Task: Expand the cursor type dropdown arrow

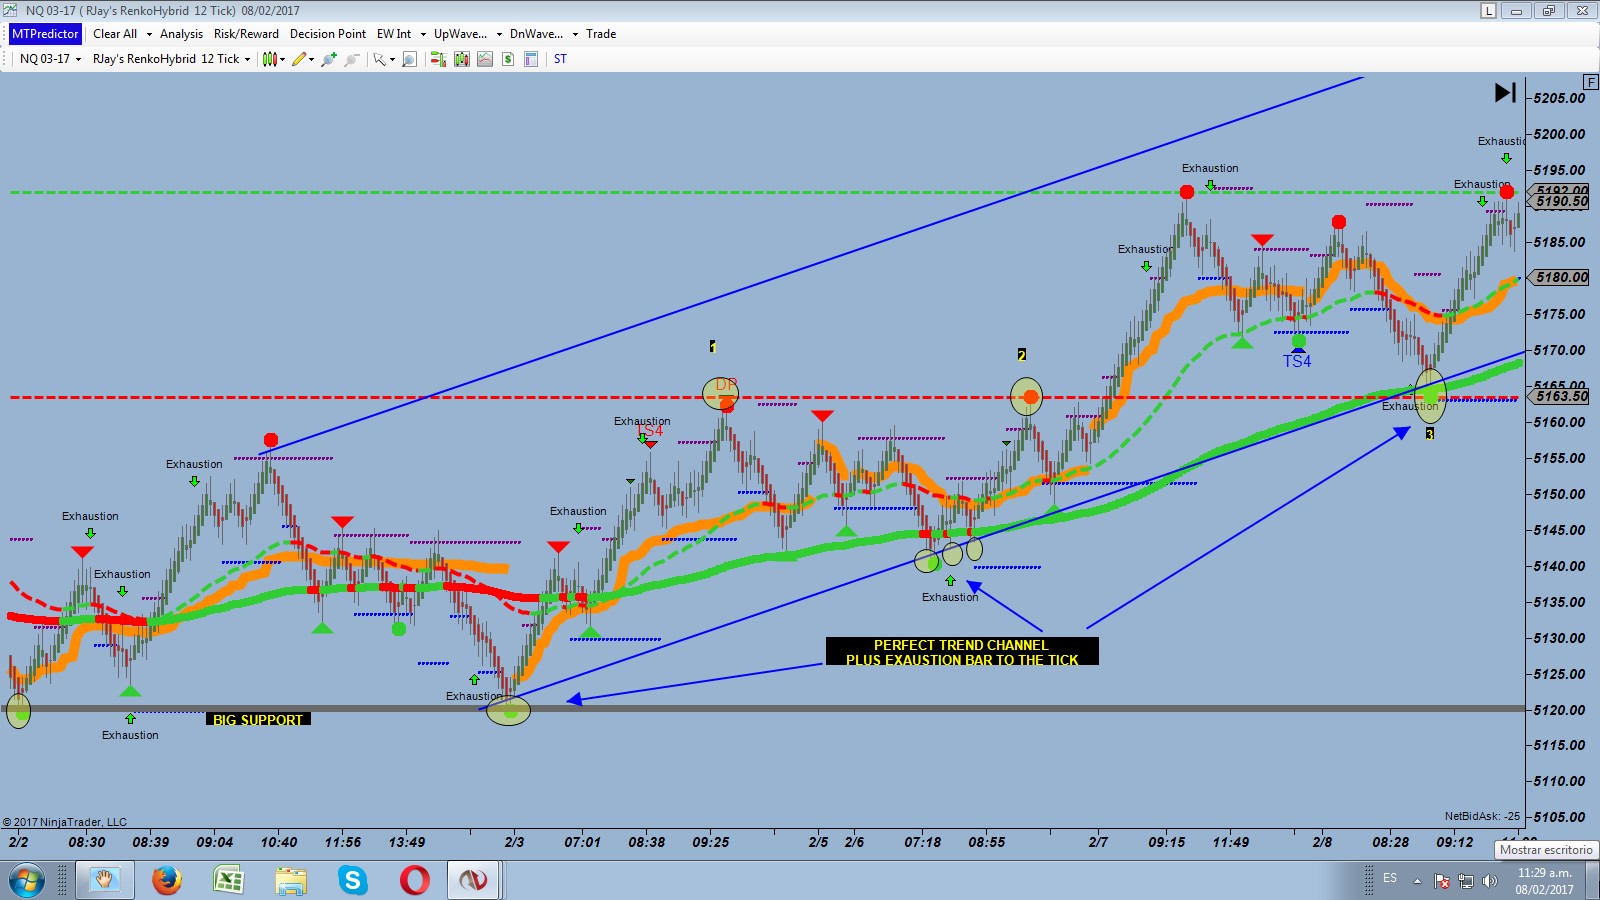Action: [x=392, y=59]
